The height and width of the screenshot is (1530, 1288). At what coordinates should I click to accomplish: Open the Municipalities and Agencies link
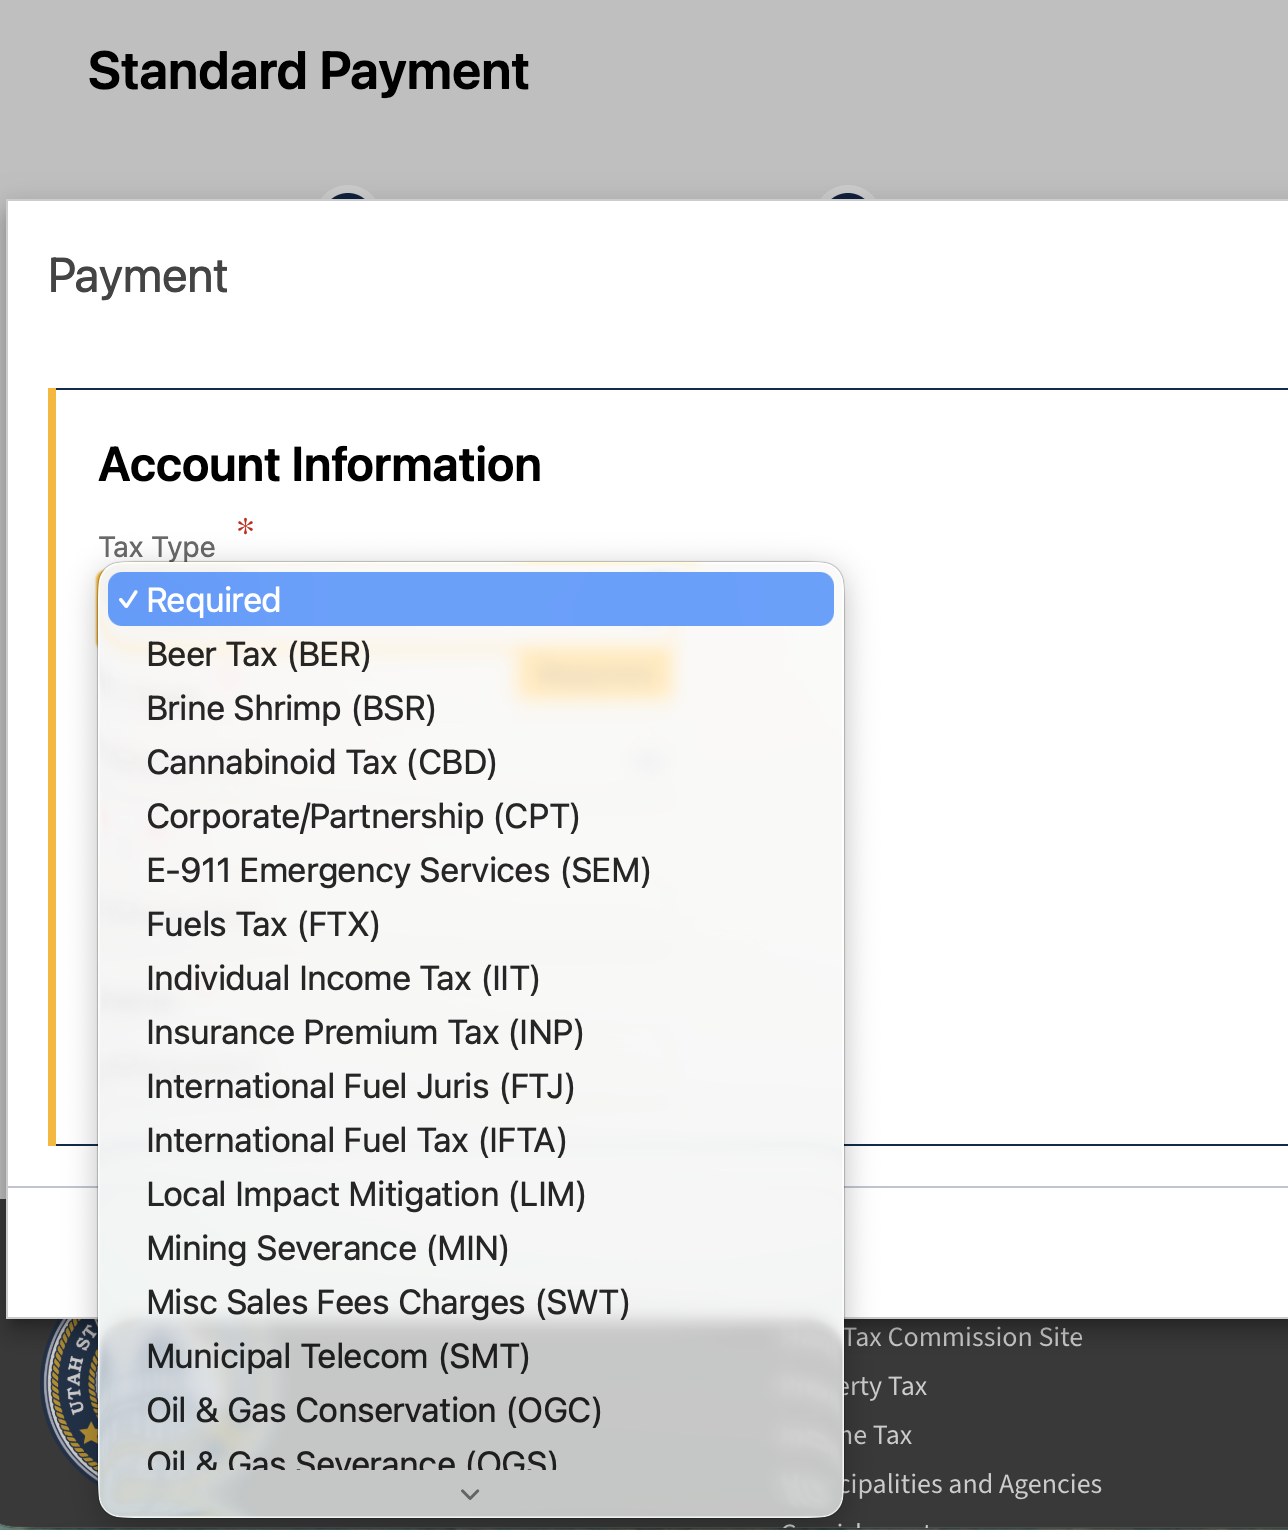(x=972, y=1484)
